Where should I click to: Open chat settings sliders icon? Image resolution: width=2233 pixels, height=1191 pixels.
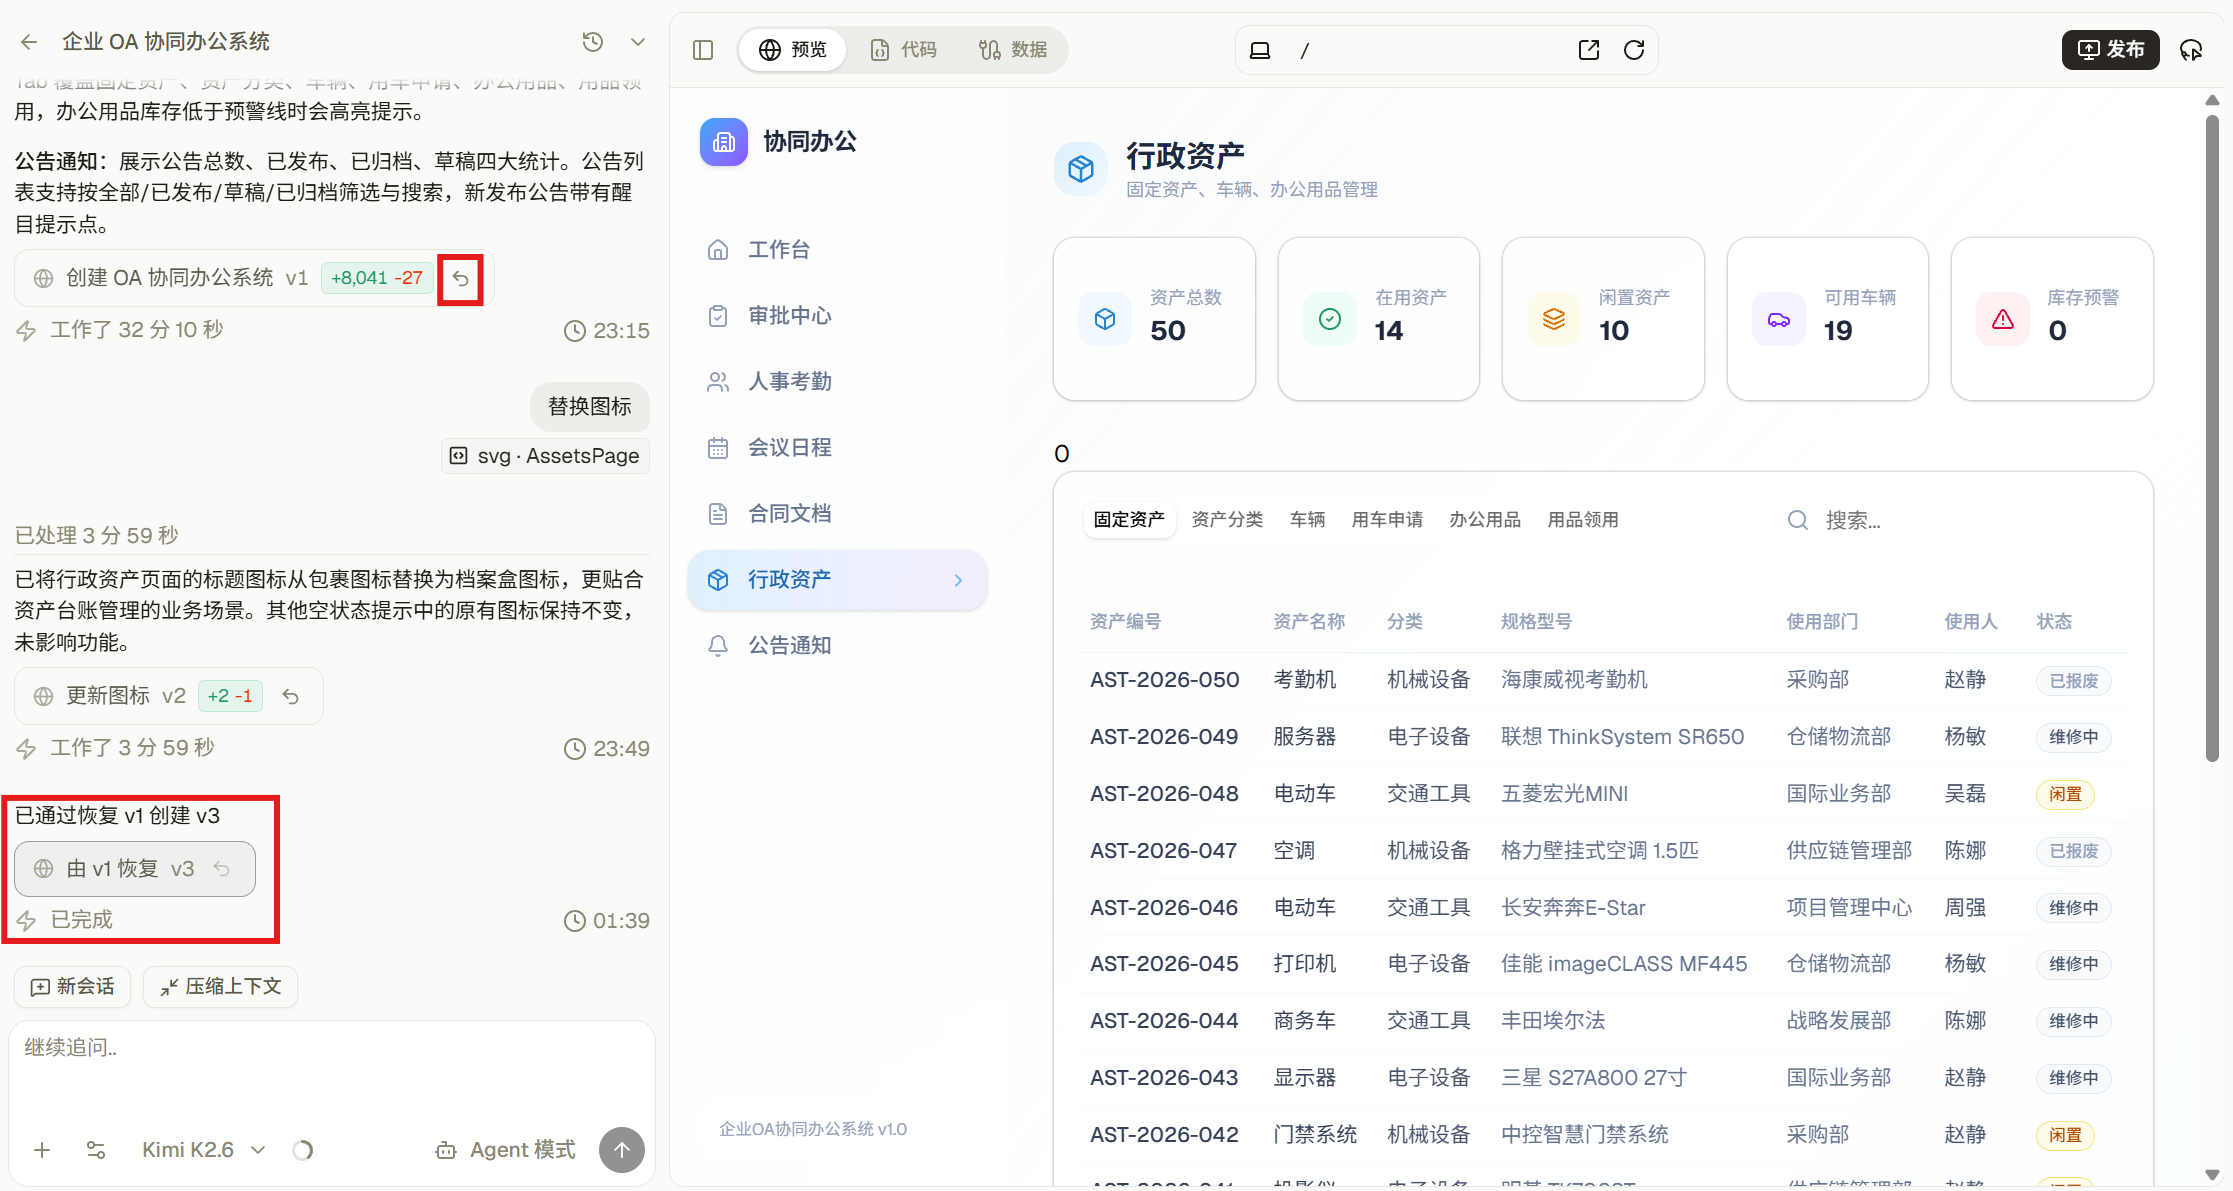(96, 1150)
